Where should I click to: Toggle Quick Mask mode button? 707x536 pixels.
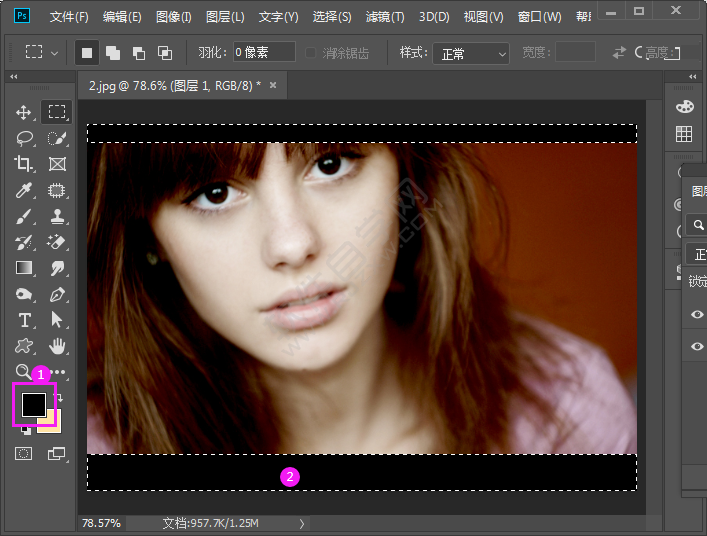(x=24, y=454)
